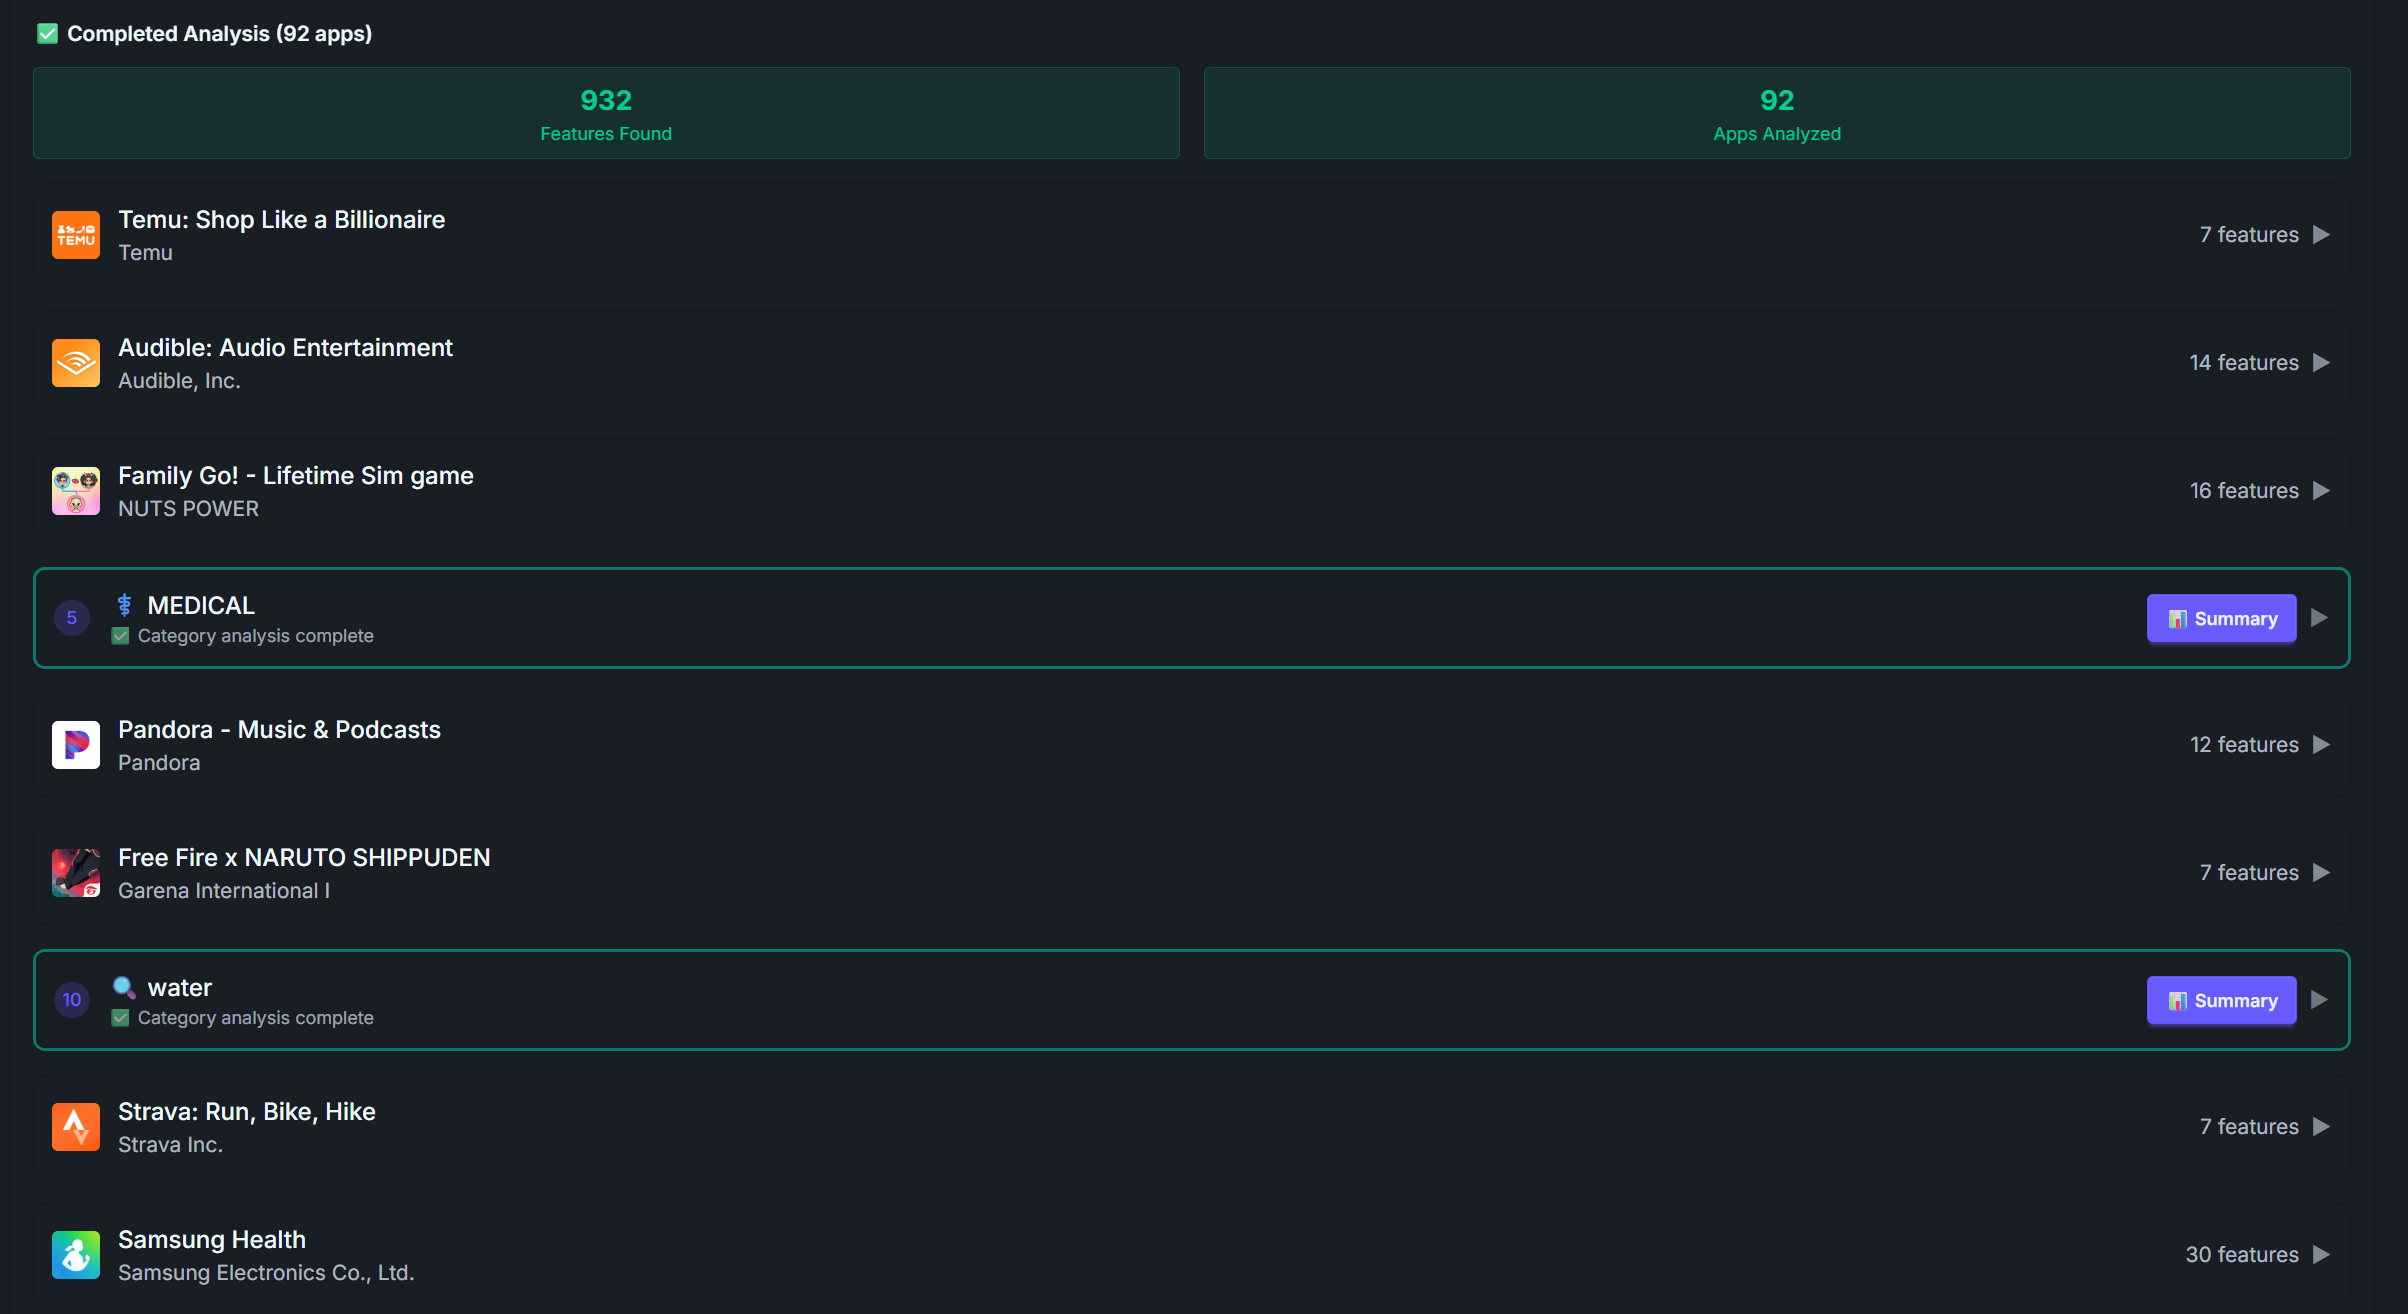Click the 'MEDICAL' category name
This screenshot has height=1314, width=2408.
pos(201,606)
